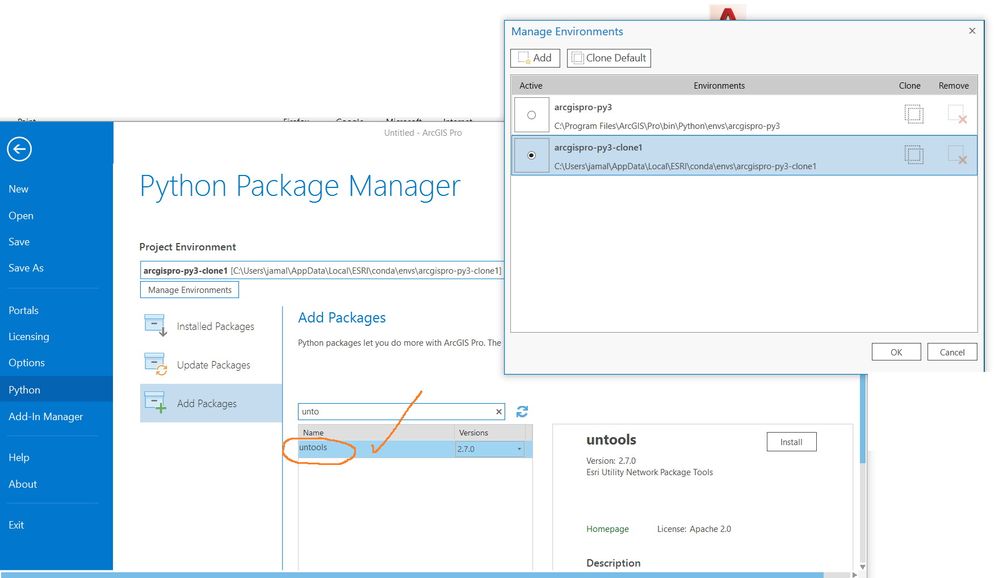
Task: Click the Environments column header
Action: (719, 85)
